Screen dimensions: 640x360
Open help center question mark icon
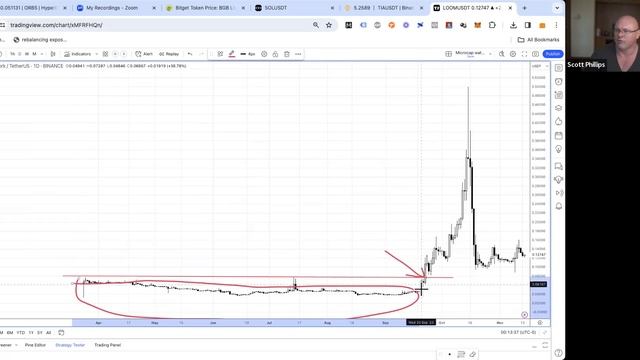click(559, 353)
